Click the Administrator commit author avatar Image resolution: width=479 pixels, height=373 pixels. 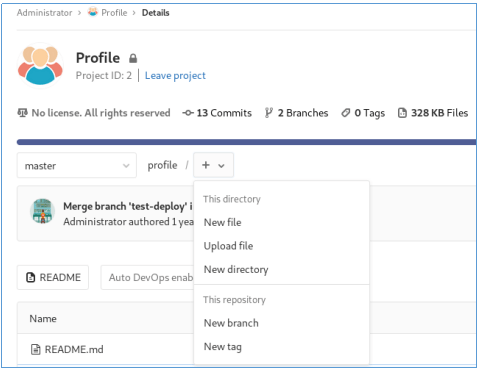(42, 211)
